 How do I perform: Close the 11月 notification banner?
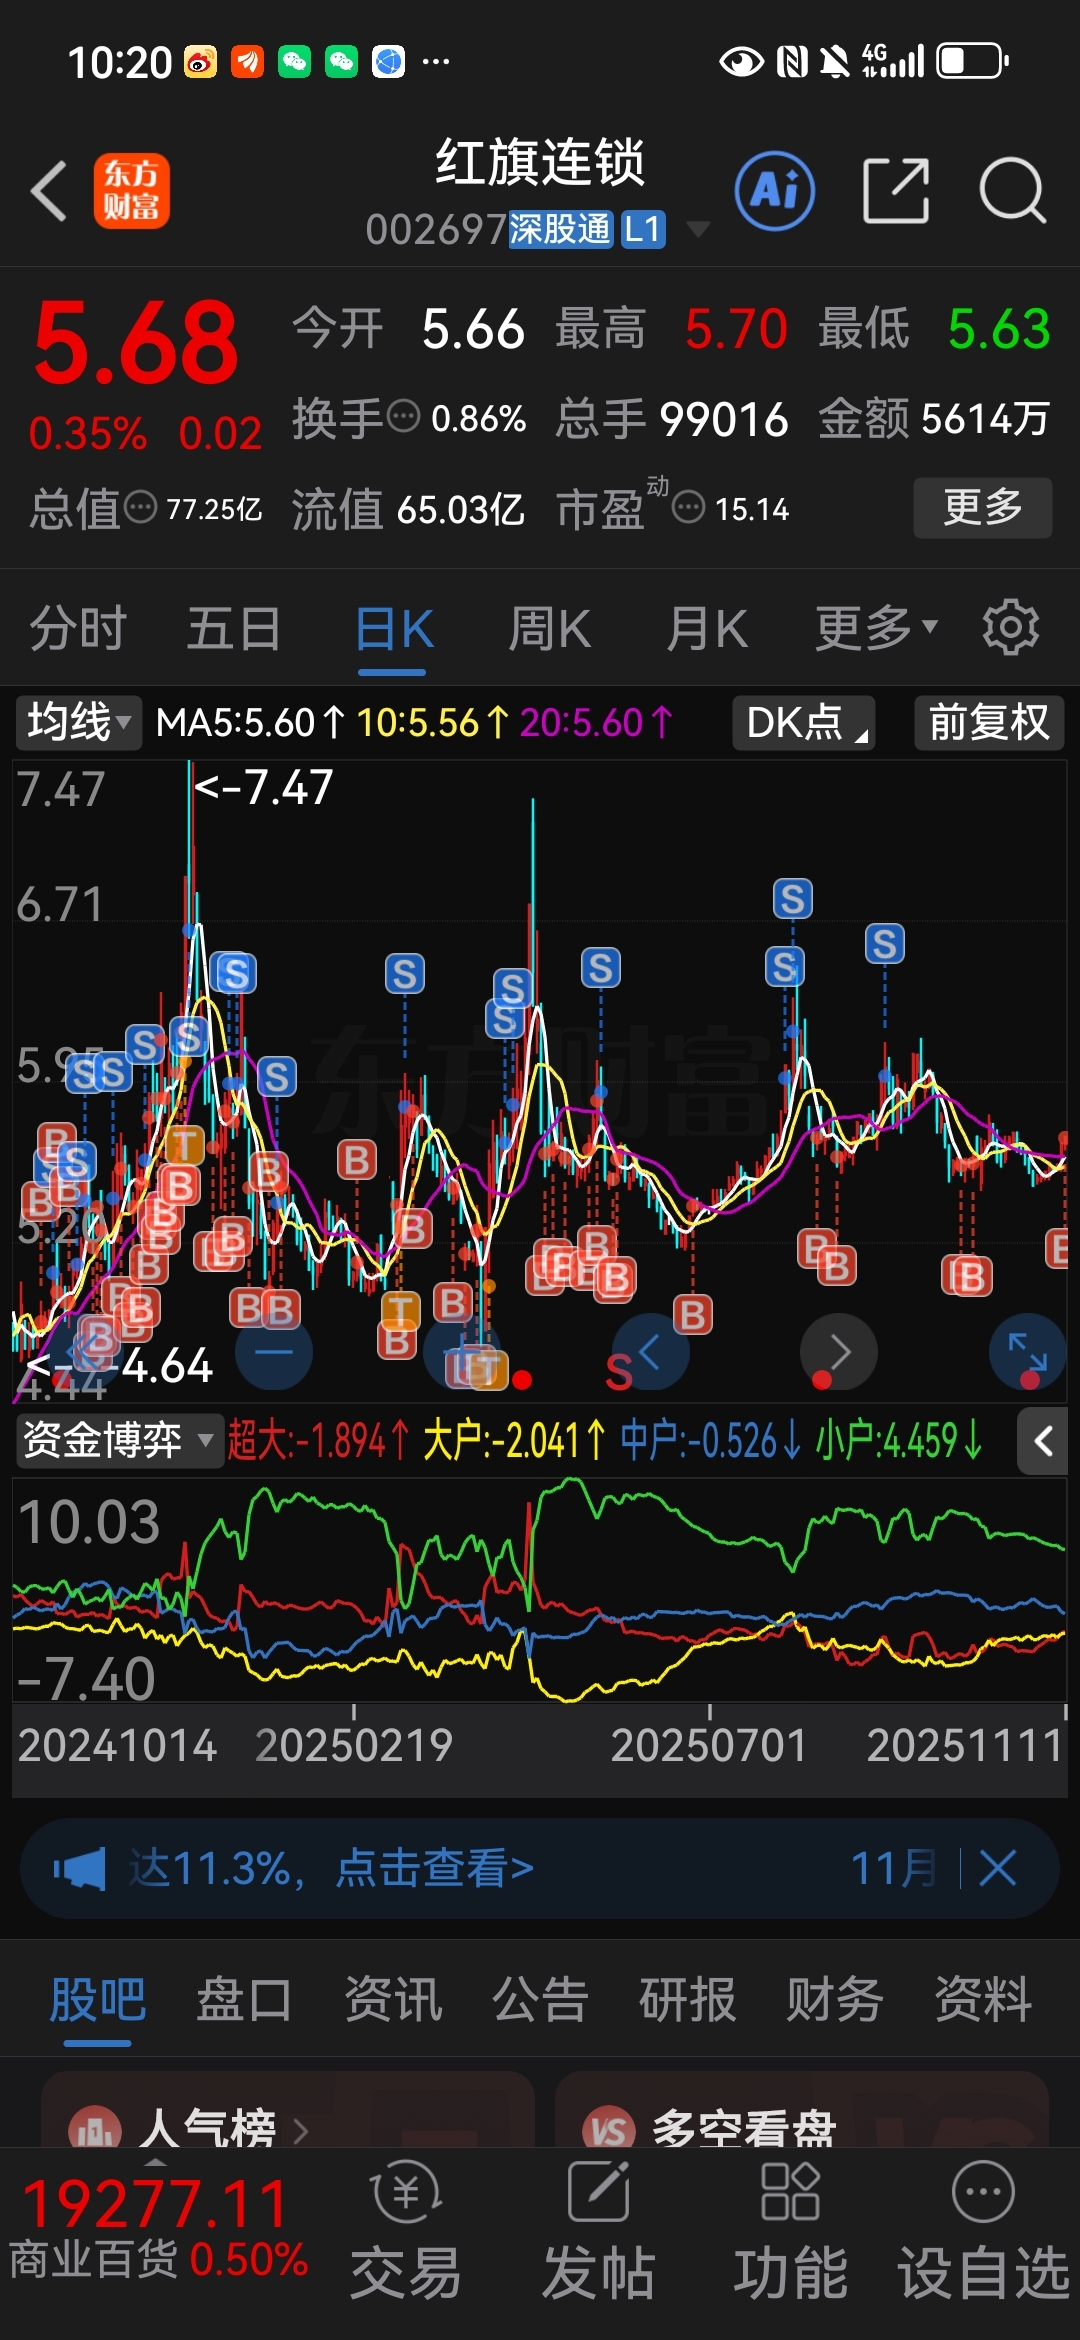[997, 1868]
